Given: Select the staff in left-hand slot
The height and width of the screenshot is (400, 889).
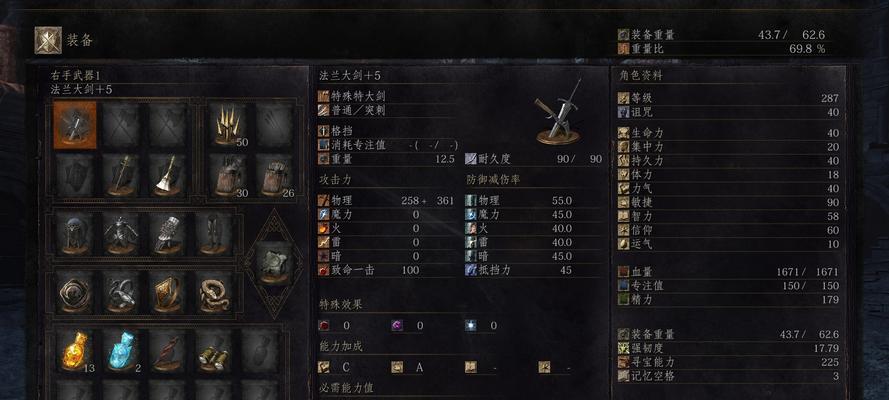Looking at the screenshot, I should point(121,175).
